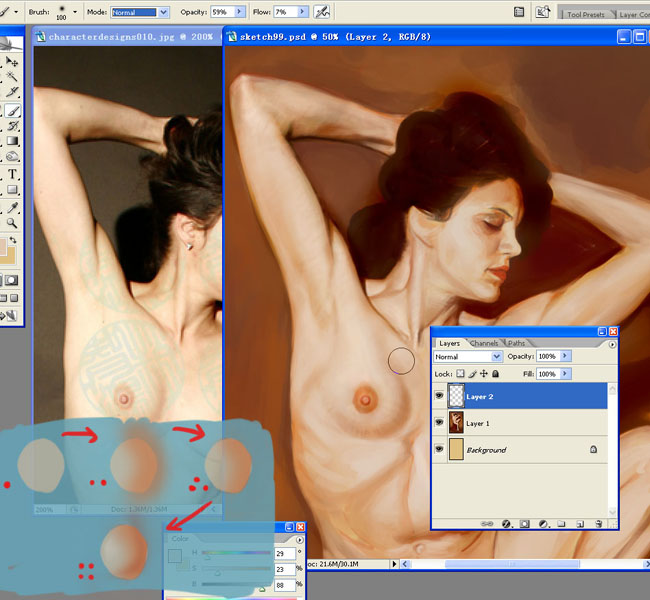The width and height of the screenshot is (650, 600).
Task: Add a layer mask
Action: (x=525, y=524)
